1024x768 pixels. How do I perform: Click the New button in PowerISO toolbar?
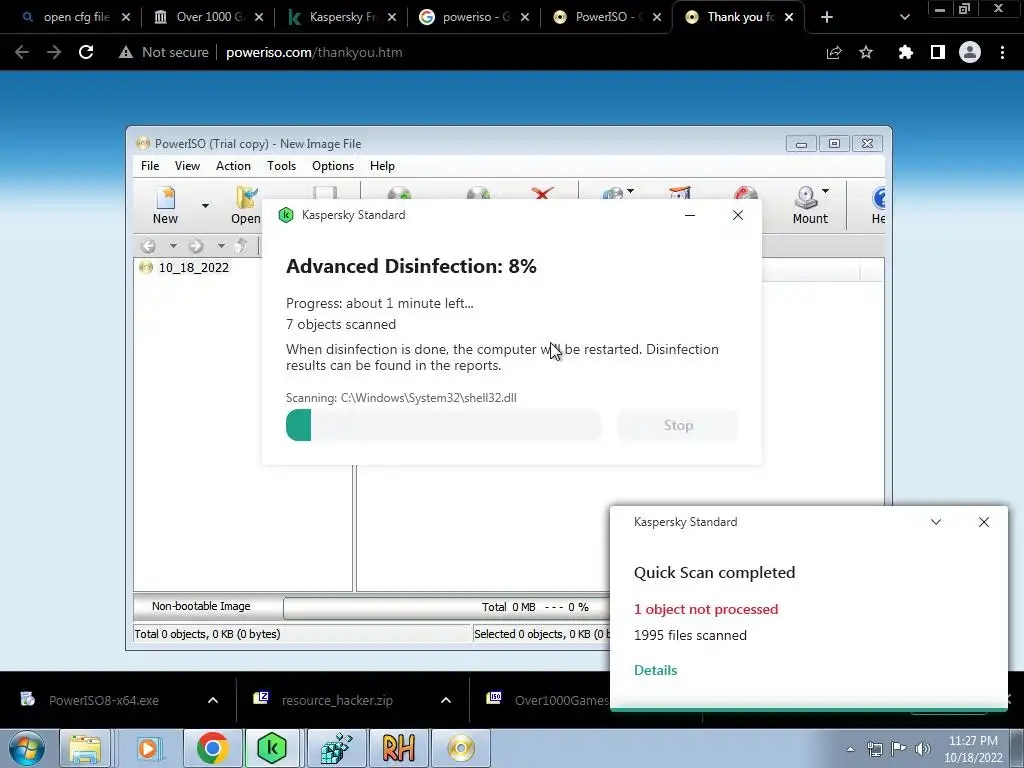click(165, 205)
